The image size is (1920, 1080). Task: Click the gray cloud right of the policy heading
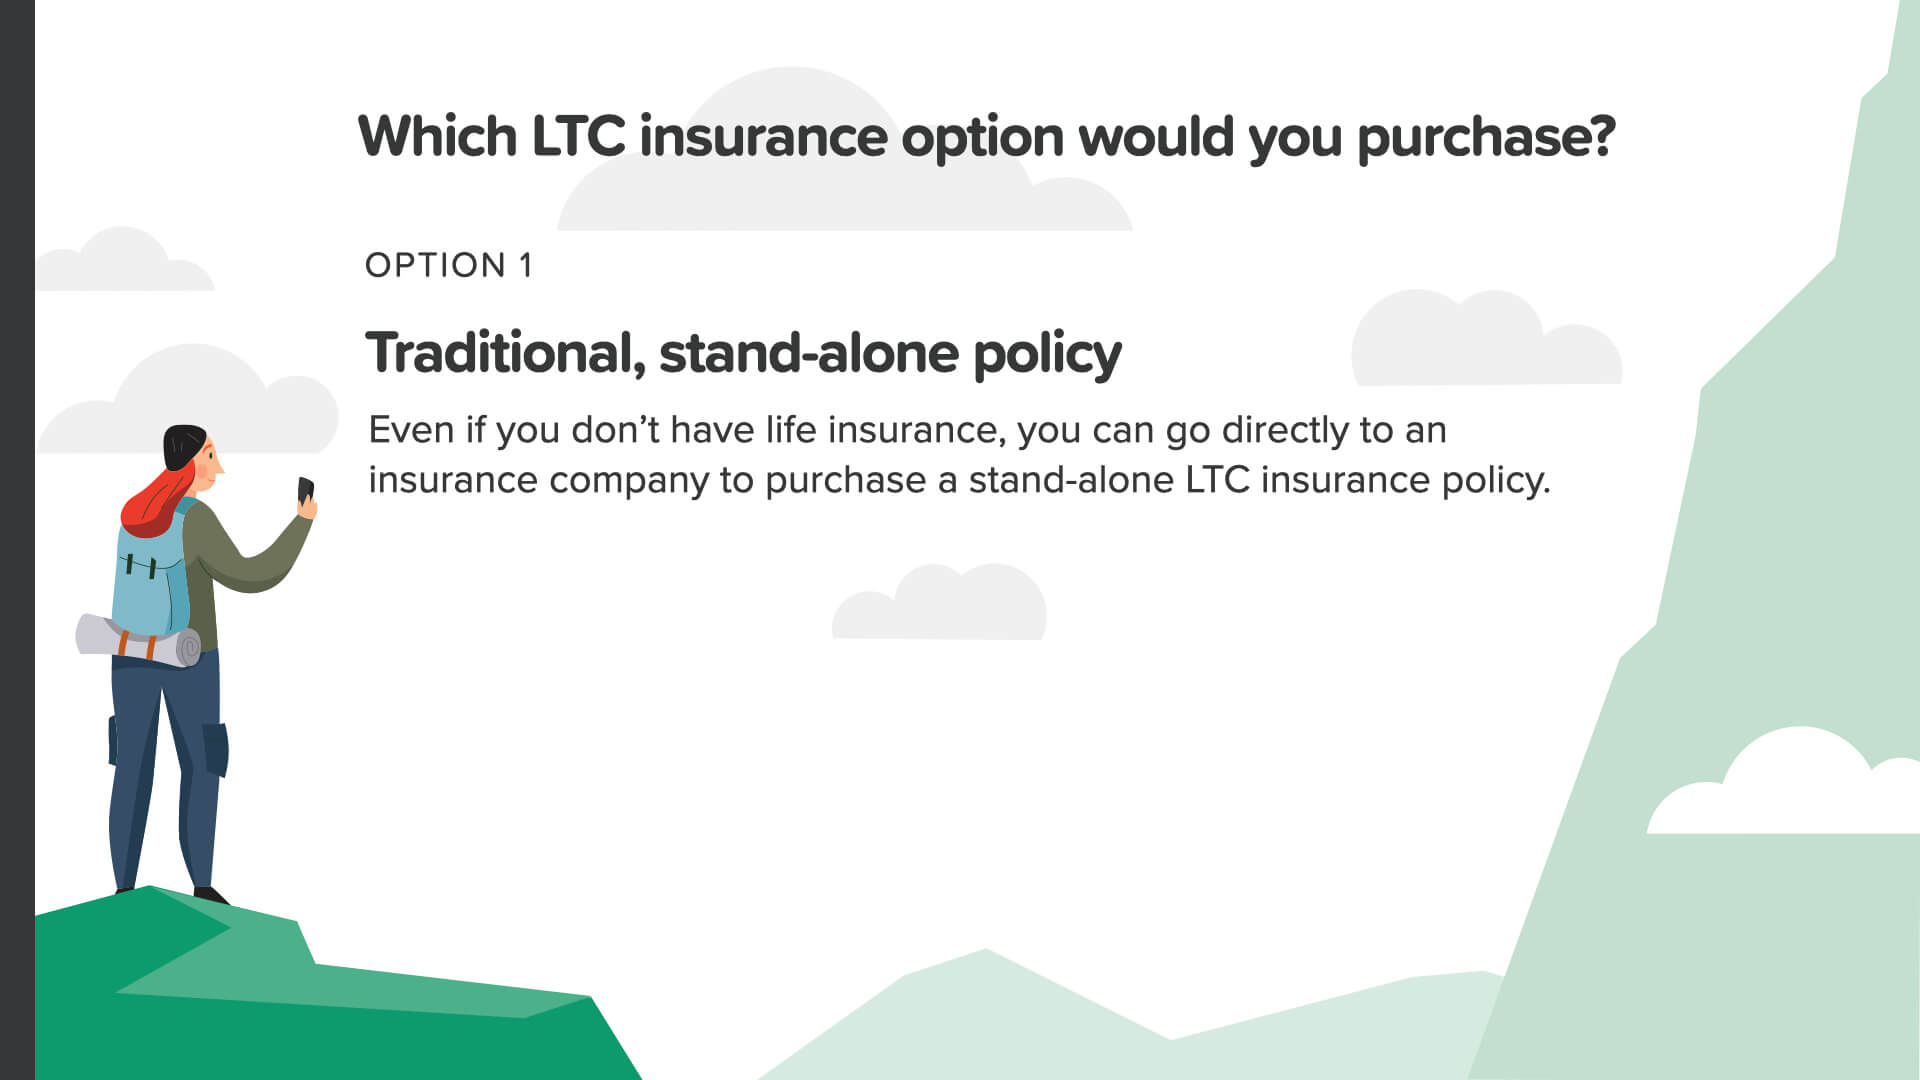tap(1485, 340)
